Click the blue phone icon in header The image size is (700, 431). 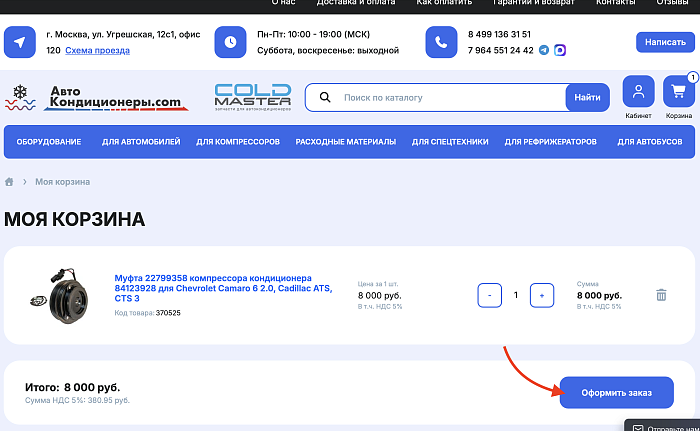[x=441, y=42]
